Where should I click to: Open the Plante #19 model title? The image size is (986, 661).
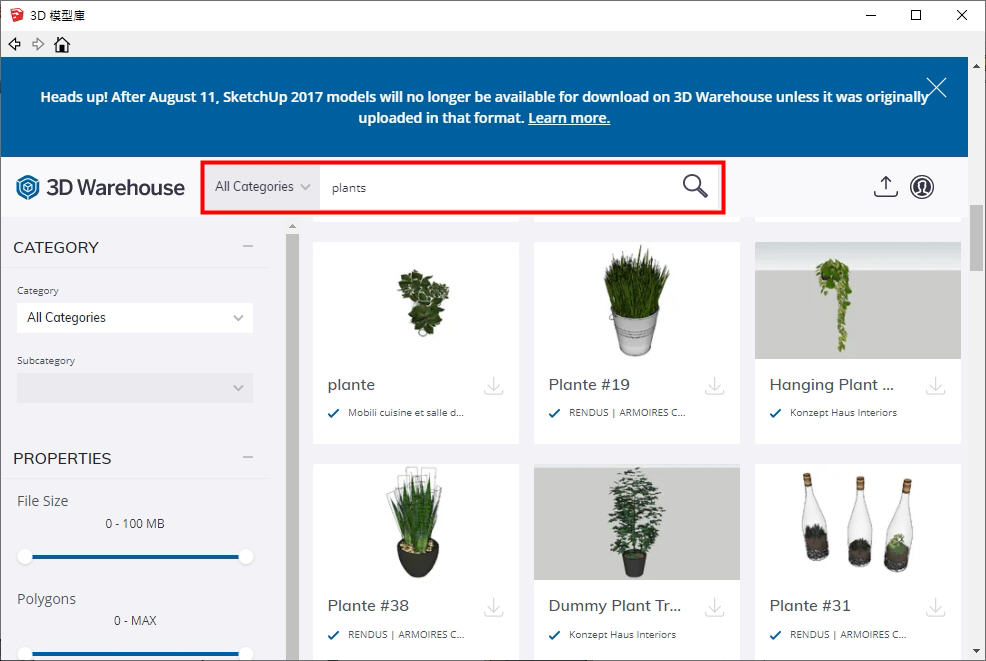click(589, 384)
